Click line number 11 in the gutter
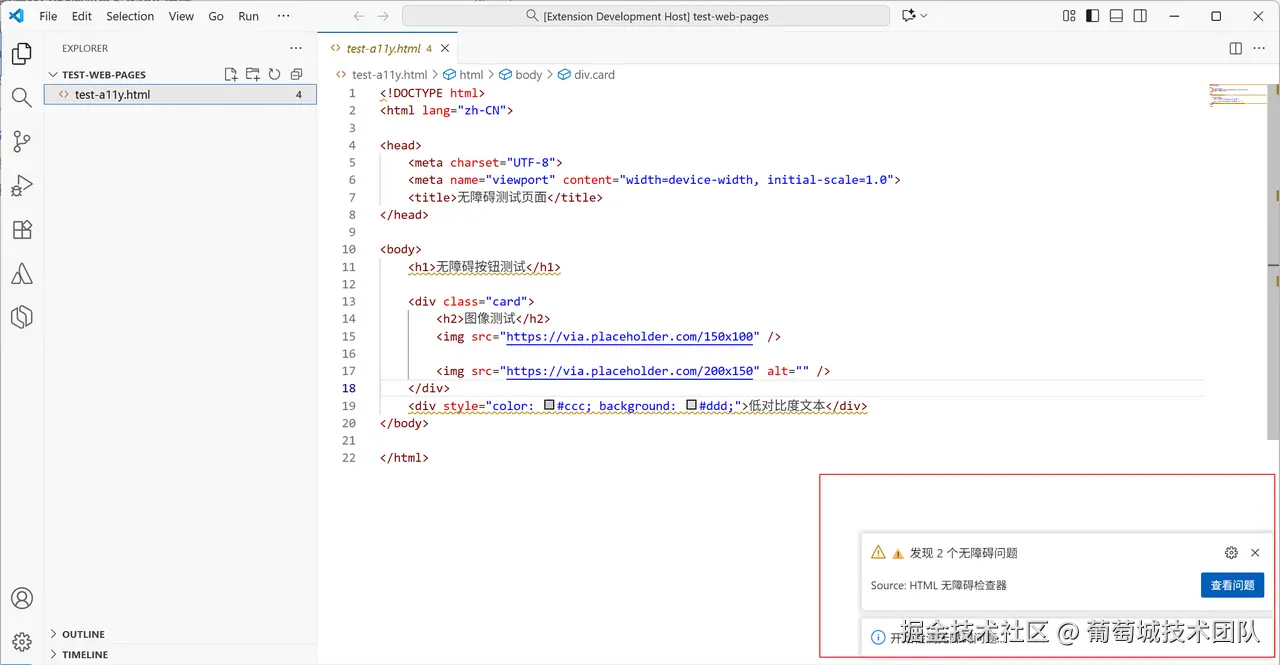This screenshot has width=1280, height=665. 348,267
